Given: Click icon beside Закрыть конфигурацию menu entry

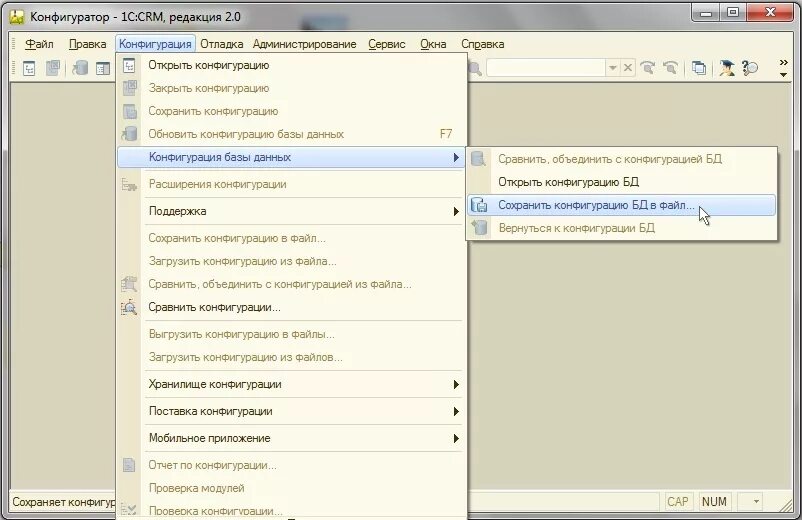Looking at the screenshot, I should 129,88.
